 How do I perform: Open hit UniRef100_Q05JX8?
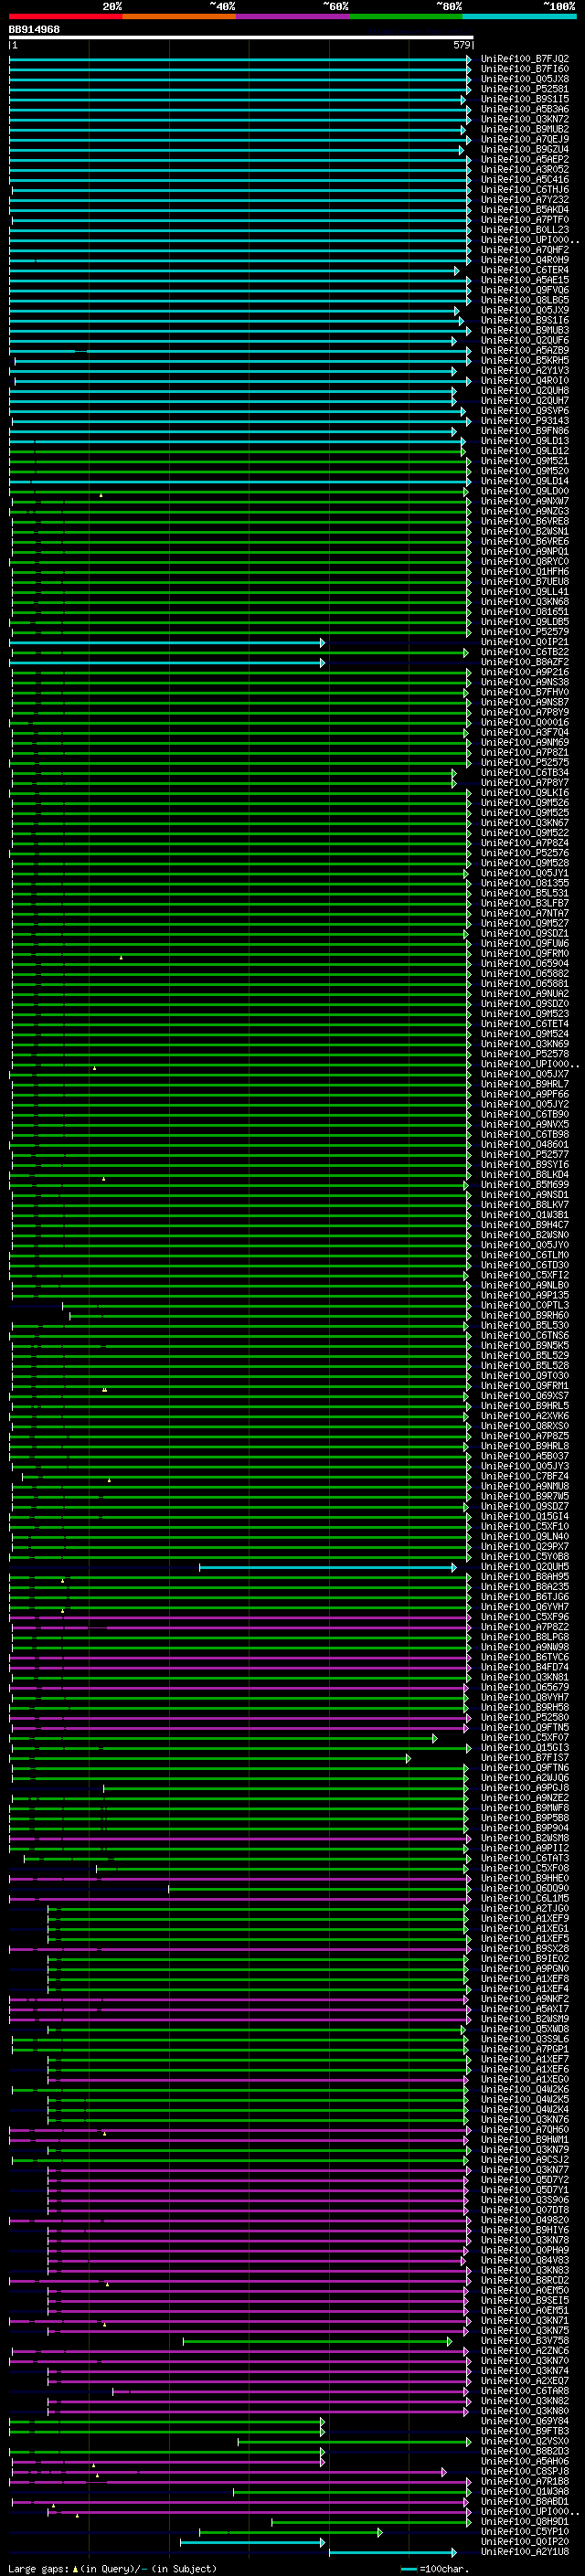(525, 79)
